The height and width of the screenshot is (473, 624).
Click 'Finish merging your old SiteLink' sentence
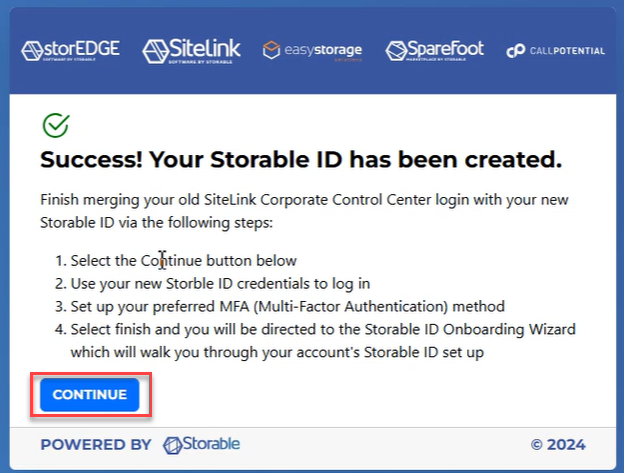[148, 200]
